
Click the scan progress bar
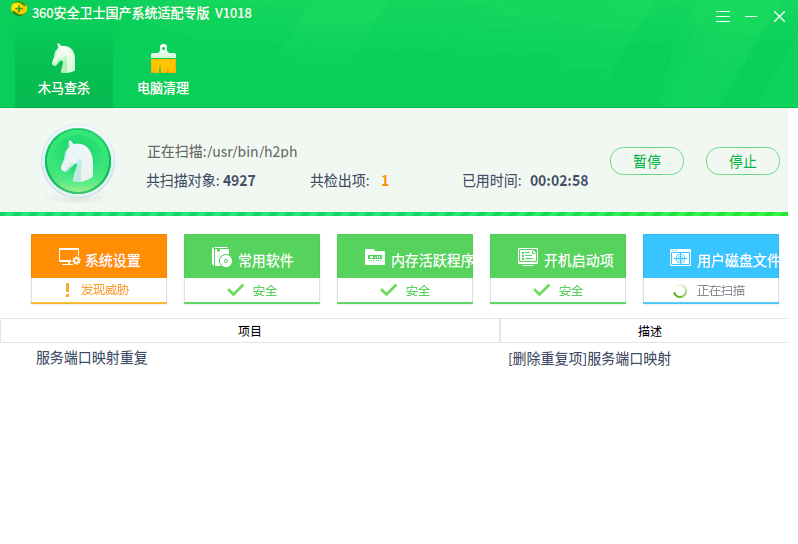(x=394, y=214)
